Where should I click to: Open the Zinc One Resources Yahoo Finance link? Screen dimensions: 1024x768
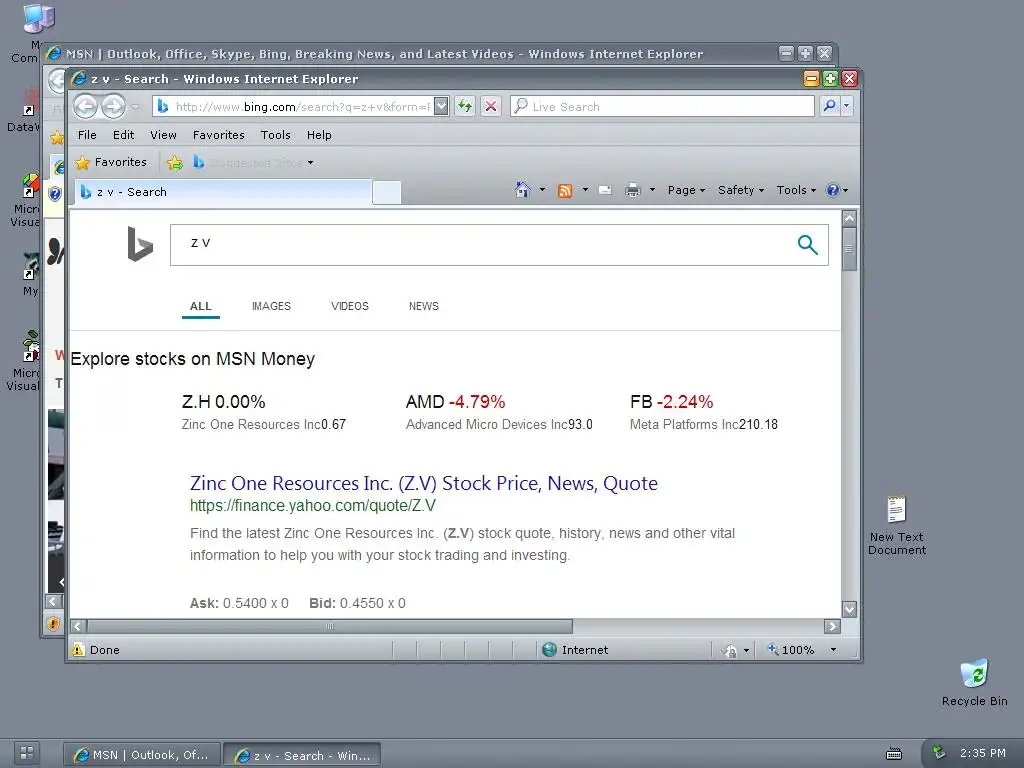[x=424, y=483]
